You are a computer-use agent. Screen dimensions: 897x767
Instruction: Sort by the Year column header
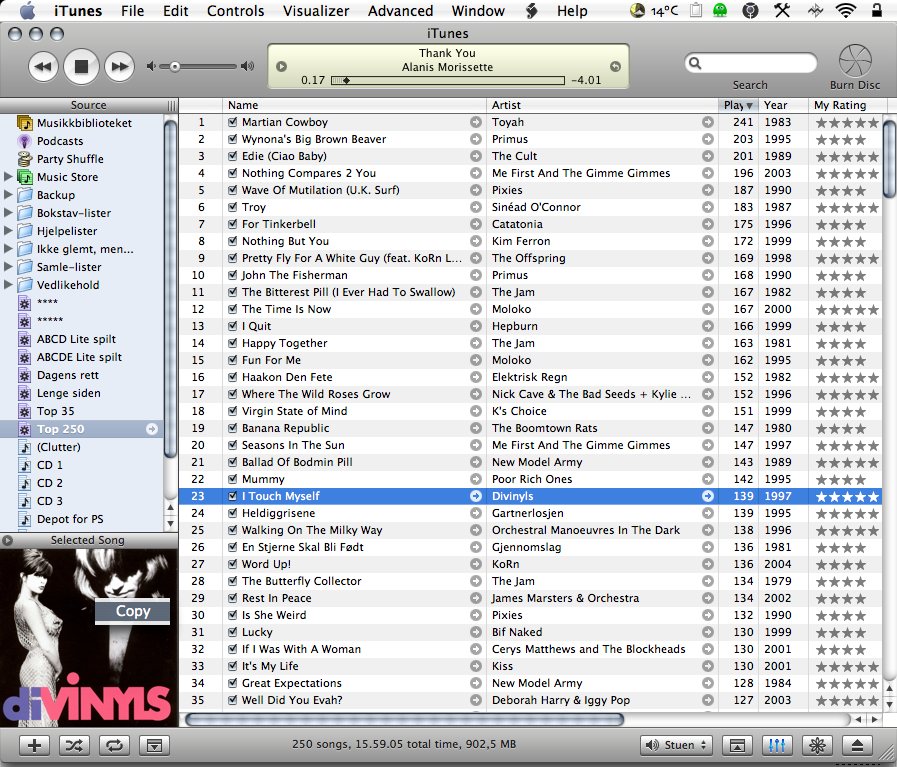783,105
